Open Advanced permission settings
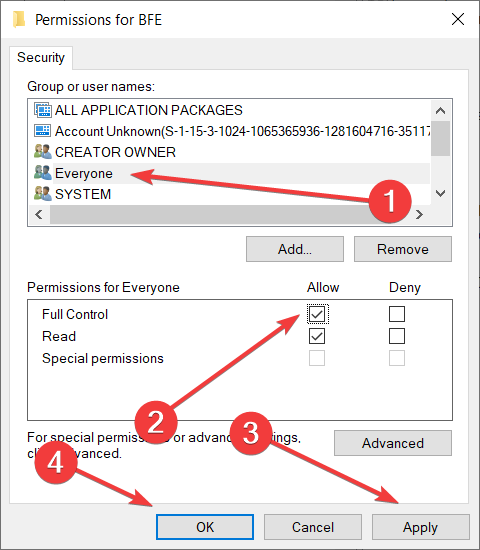480x550 pixels. pos(393,443)
